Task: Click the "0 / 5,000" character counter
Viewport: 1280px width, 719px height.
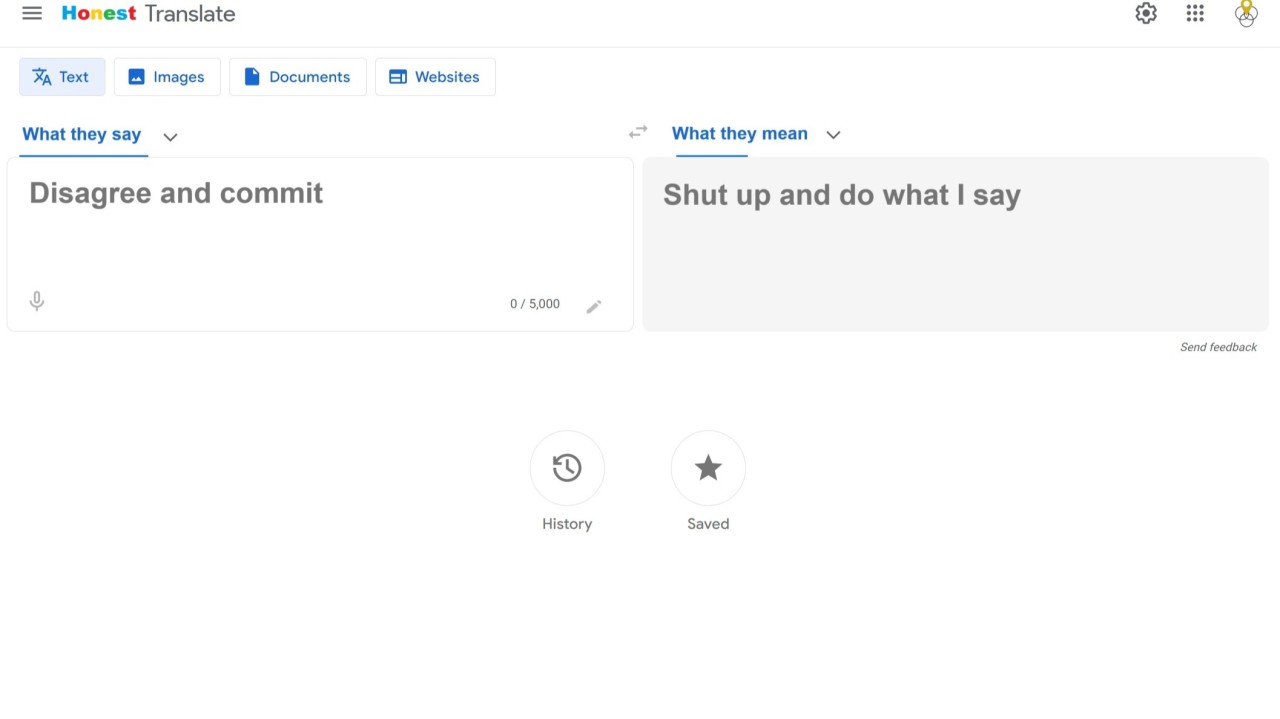Action: click(x=535, y=304)
